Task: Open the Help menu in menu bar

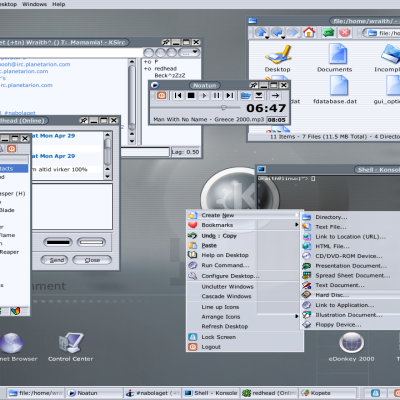Action: [58, 4]
